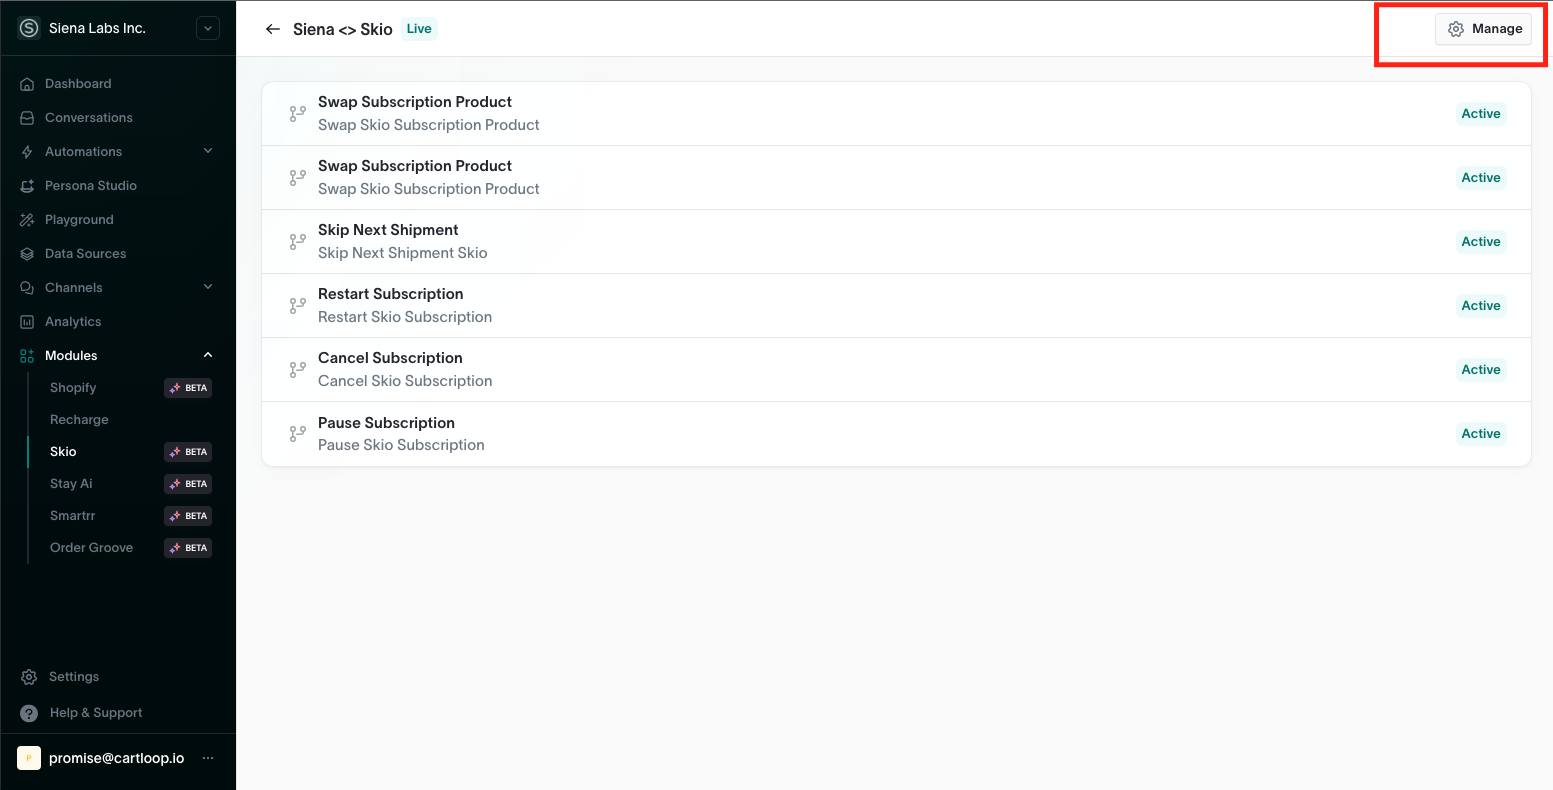
Task: Click the Modules grid icon
Action: (28, 356)
